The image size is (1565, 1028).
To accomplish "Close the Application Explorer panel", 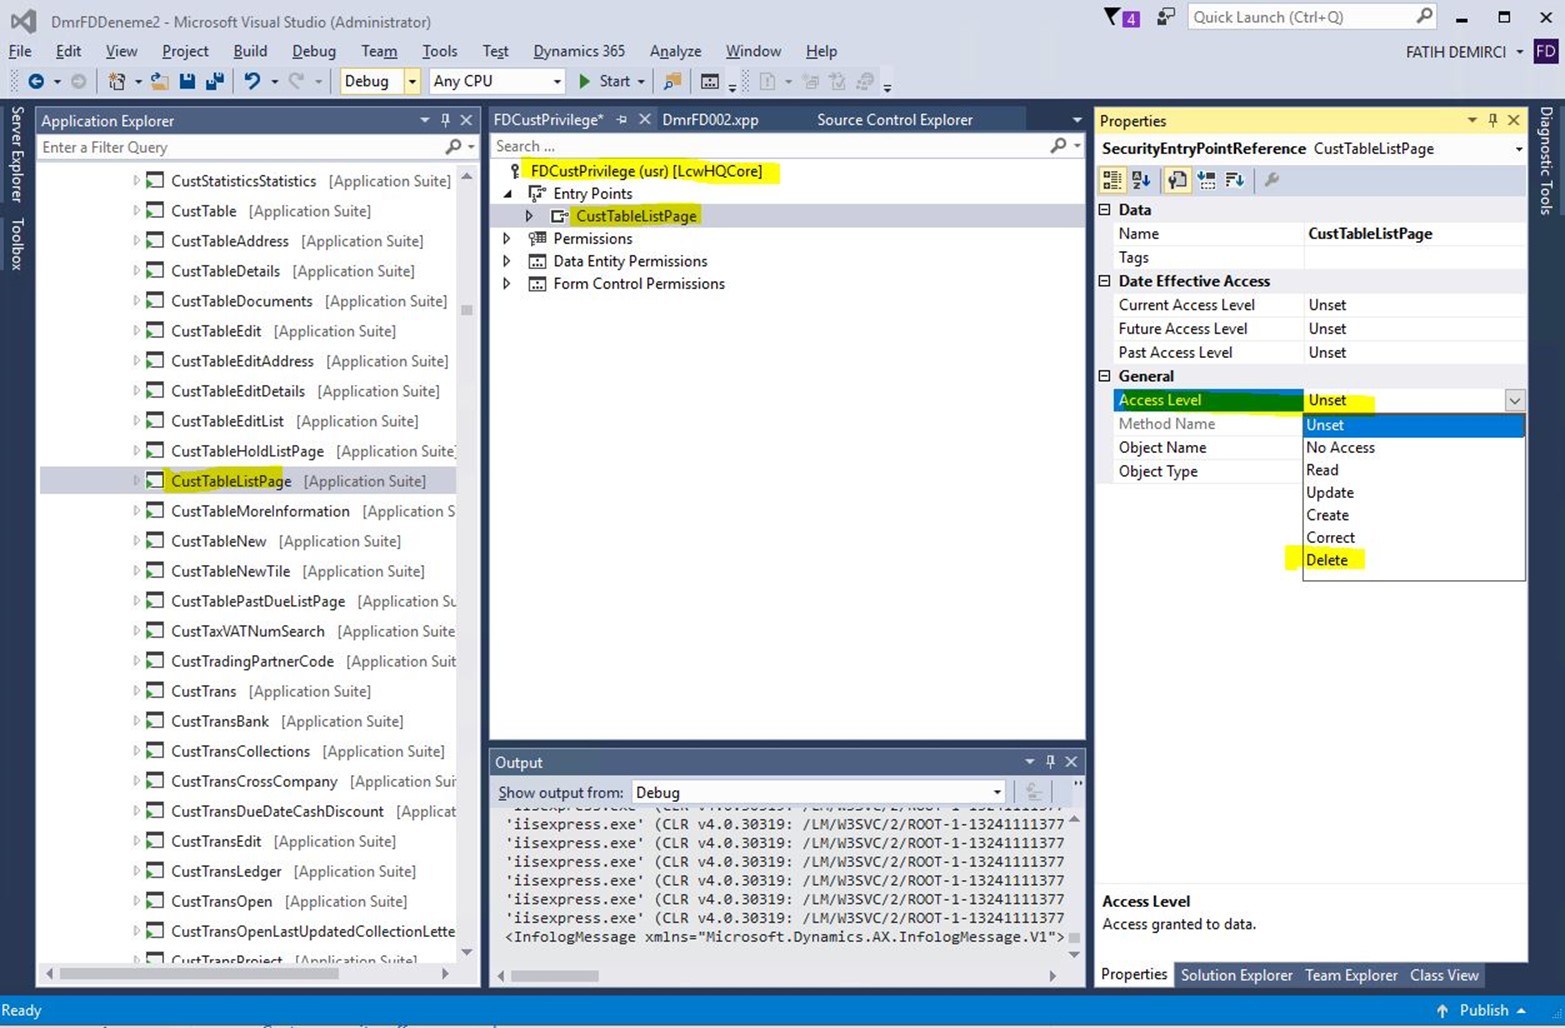I will click(x=466, y=120).
